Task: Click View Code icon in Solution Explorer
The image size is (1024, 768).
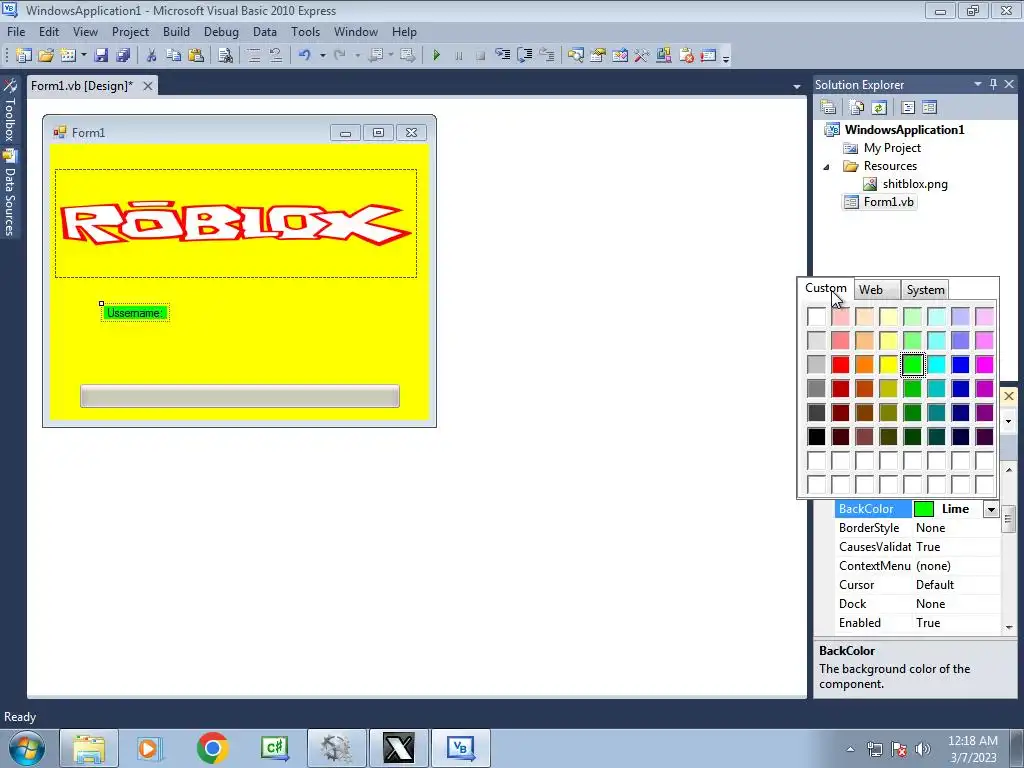Action: 908,107
